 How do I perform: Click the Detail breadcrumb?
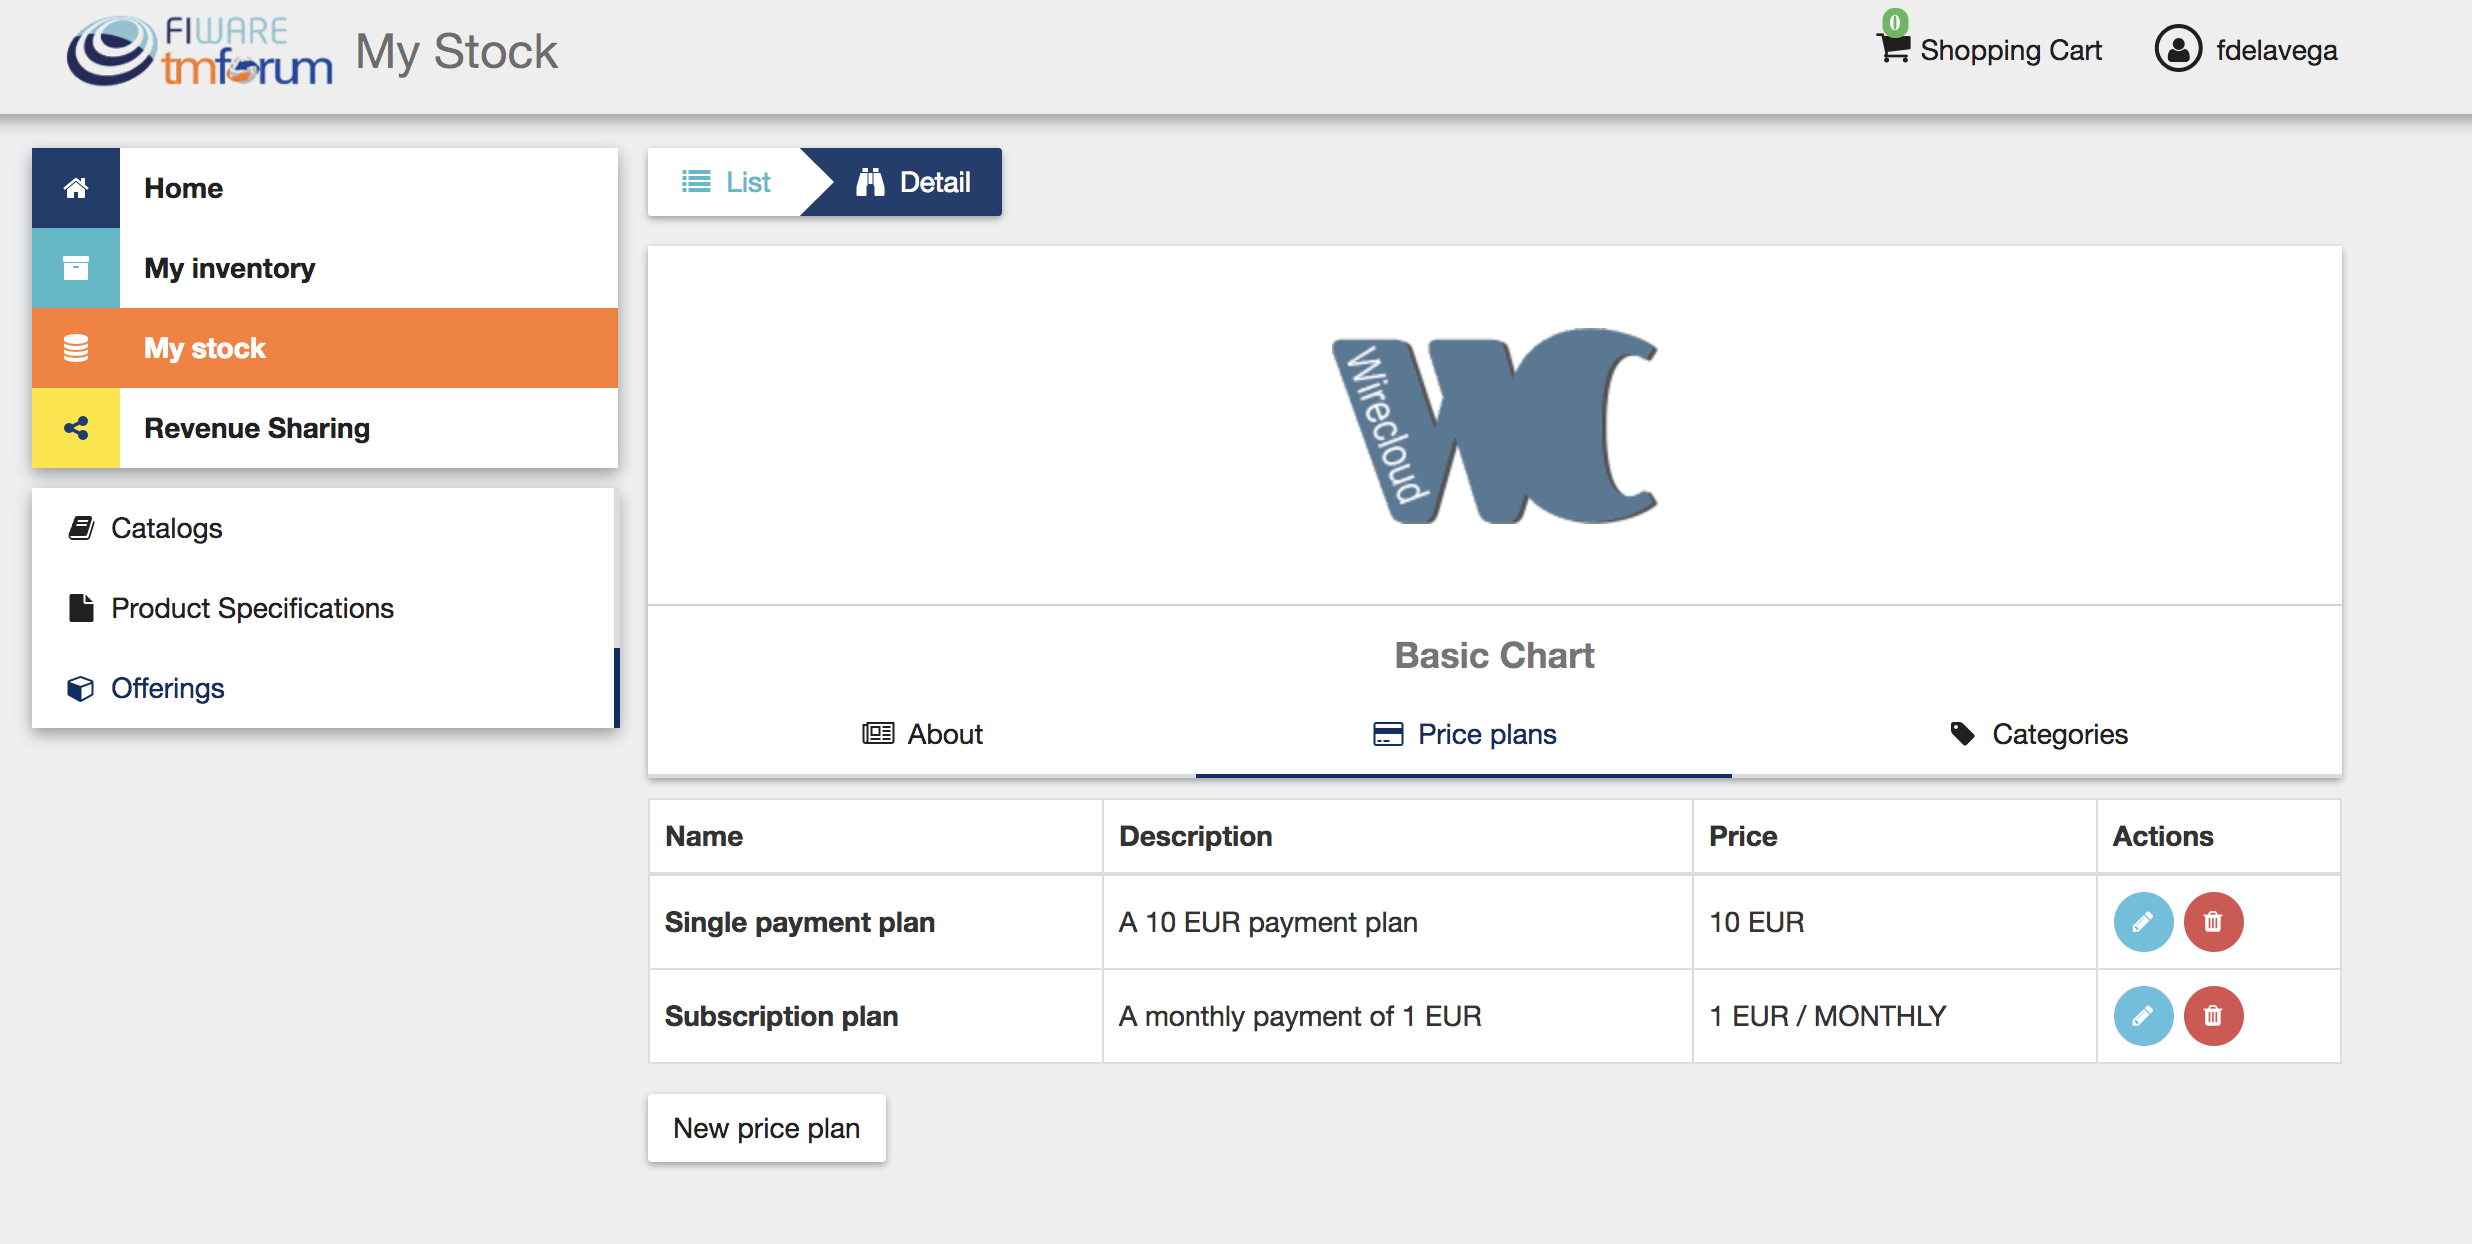pyautogui.click(x=913, y=182)
